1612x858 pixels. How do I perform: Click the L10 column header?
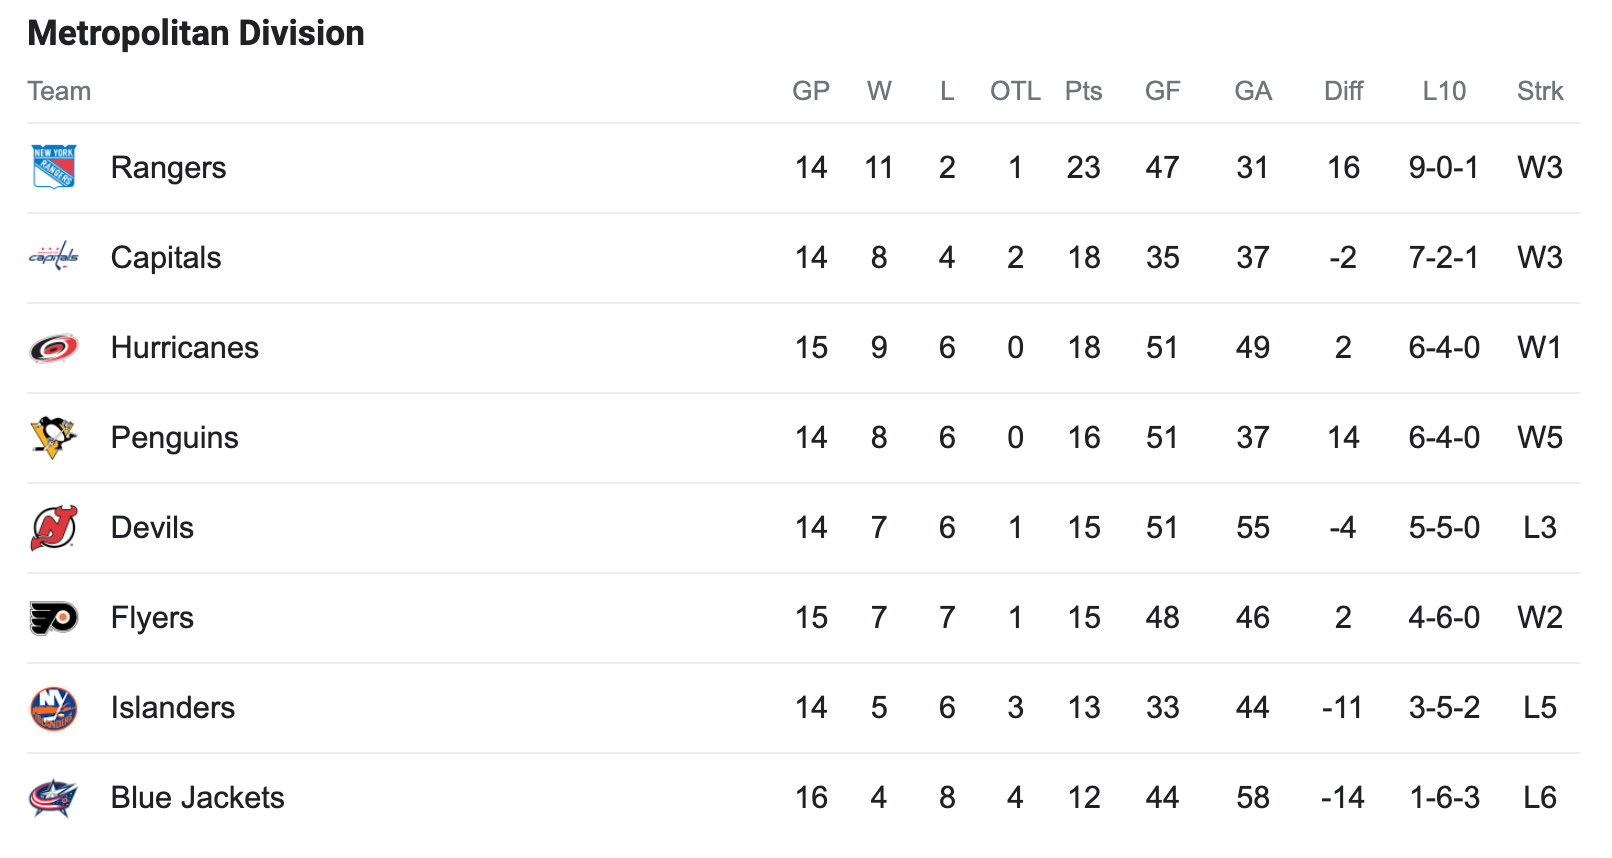pos(1444,91)
